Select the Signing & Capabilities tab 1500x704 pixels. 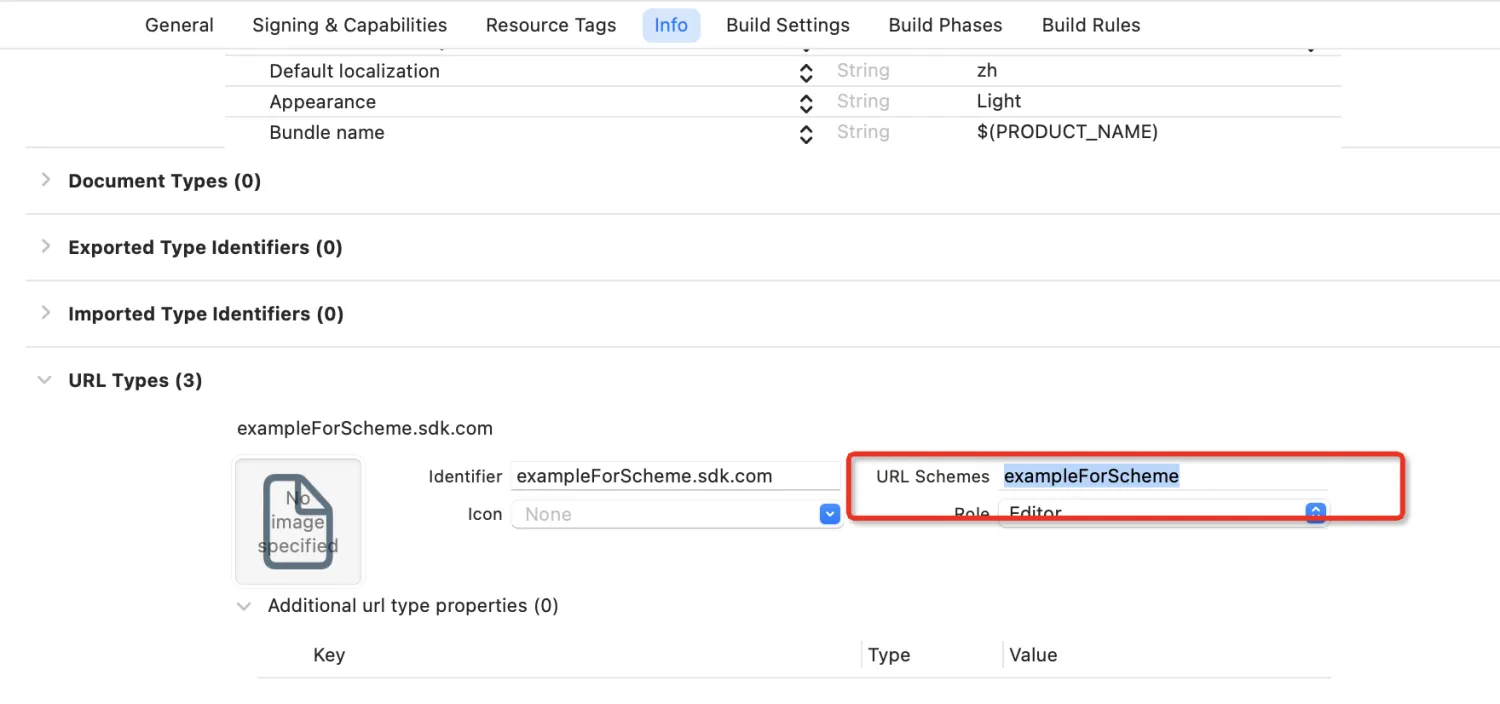(349, 24)
